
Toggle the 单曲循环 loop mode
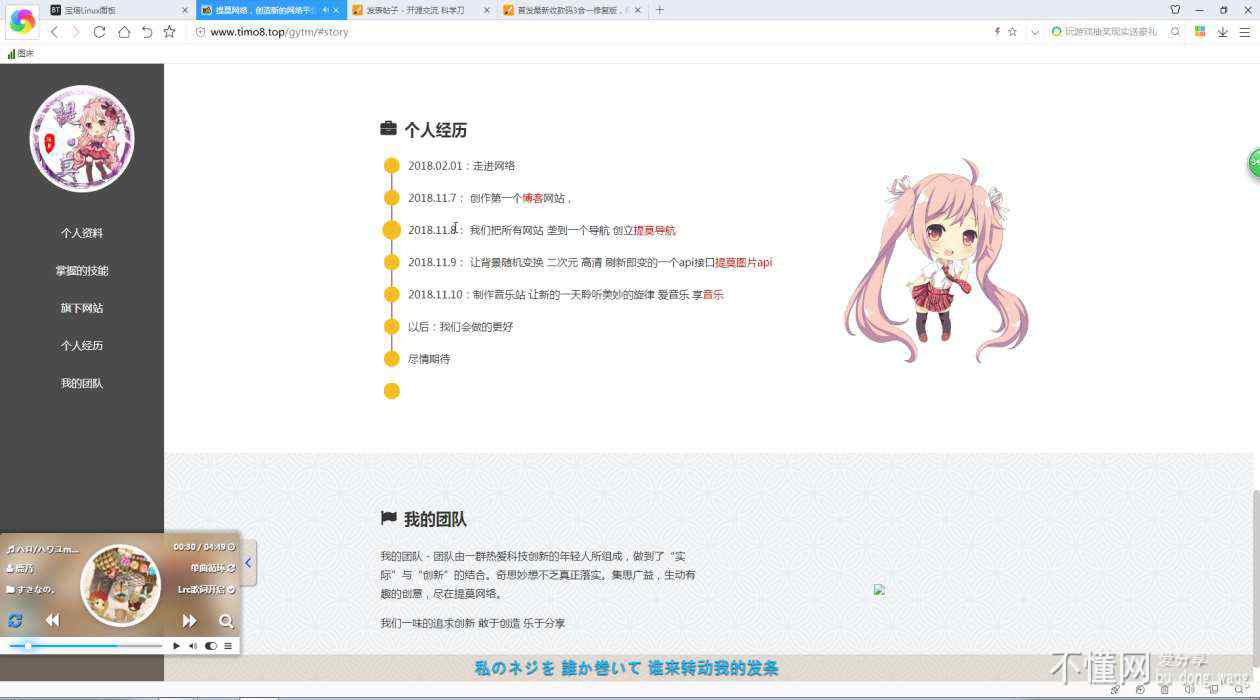click(213, 568)
